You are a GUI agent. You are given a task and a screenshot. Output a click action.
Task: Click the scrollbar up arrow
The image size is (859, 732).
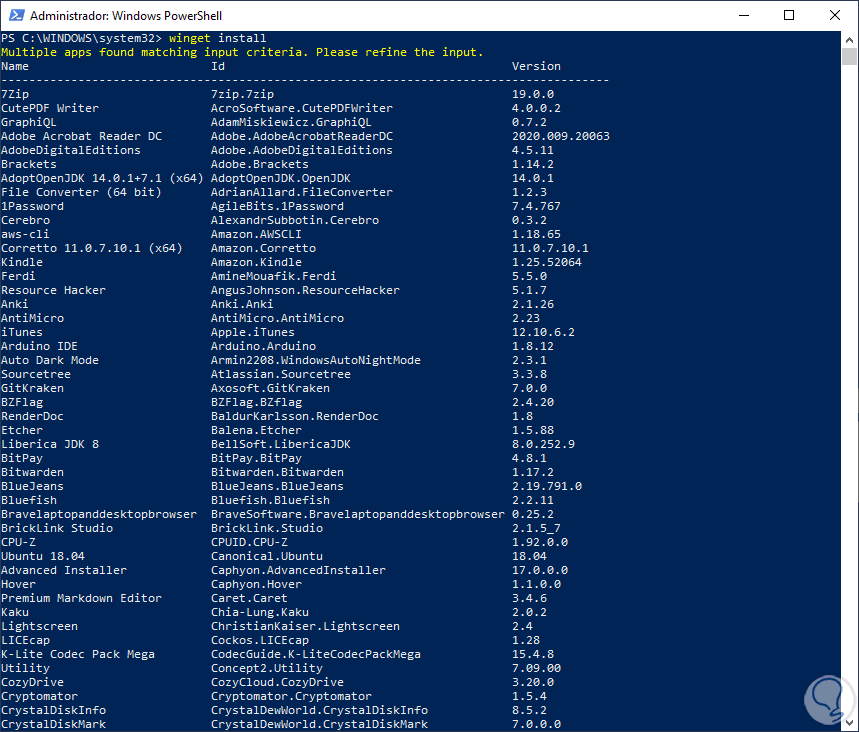[x=850, y=40]
